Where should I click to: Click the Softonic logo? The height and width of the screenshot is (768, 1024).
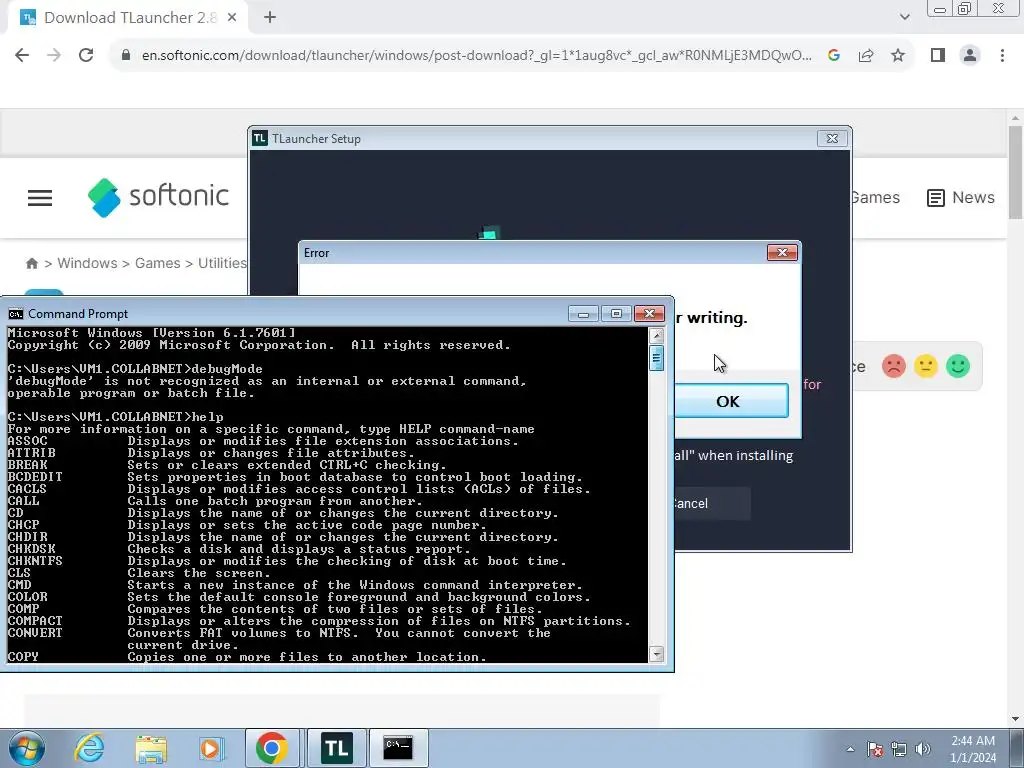[x=159, y=197]
